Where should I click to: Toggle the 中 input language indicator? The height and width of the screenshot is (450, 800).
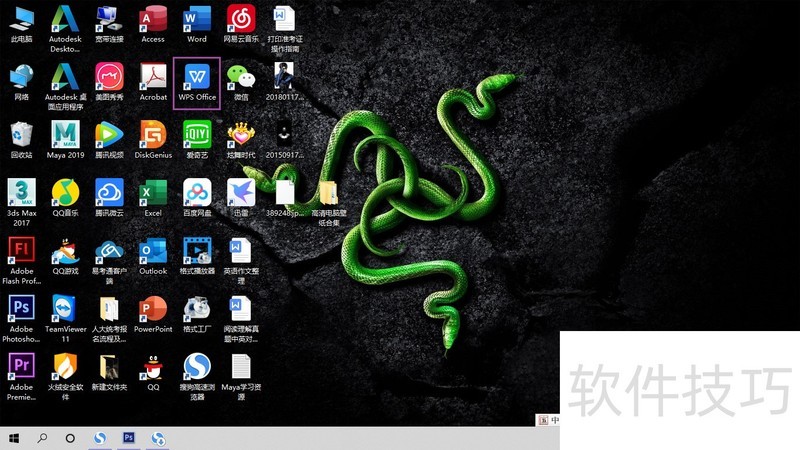pyautogui.click(x=555, y=420)
